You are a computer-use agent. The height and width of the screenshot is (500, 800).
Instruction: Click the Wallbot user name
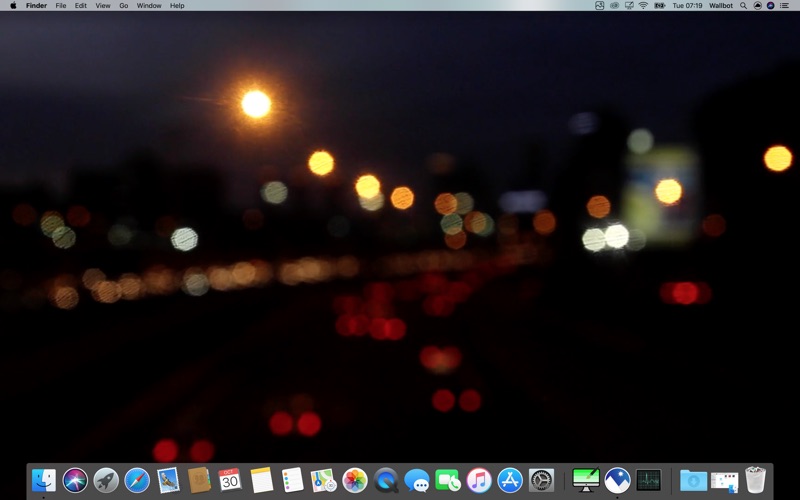[x=721, y=6]
